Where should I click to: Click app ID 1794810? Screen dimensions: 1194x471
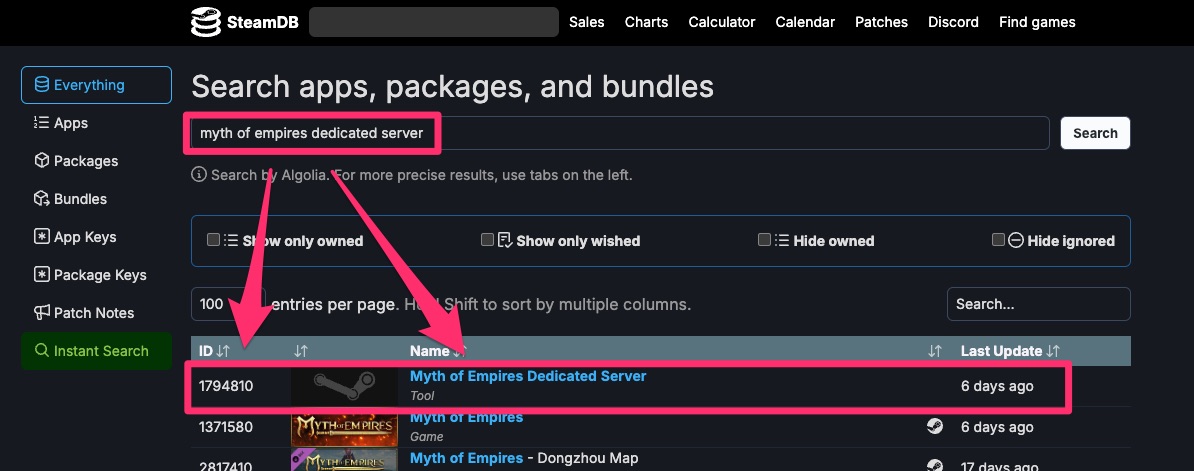tap(226, 386)
